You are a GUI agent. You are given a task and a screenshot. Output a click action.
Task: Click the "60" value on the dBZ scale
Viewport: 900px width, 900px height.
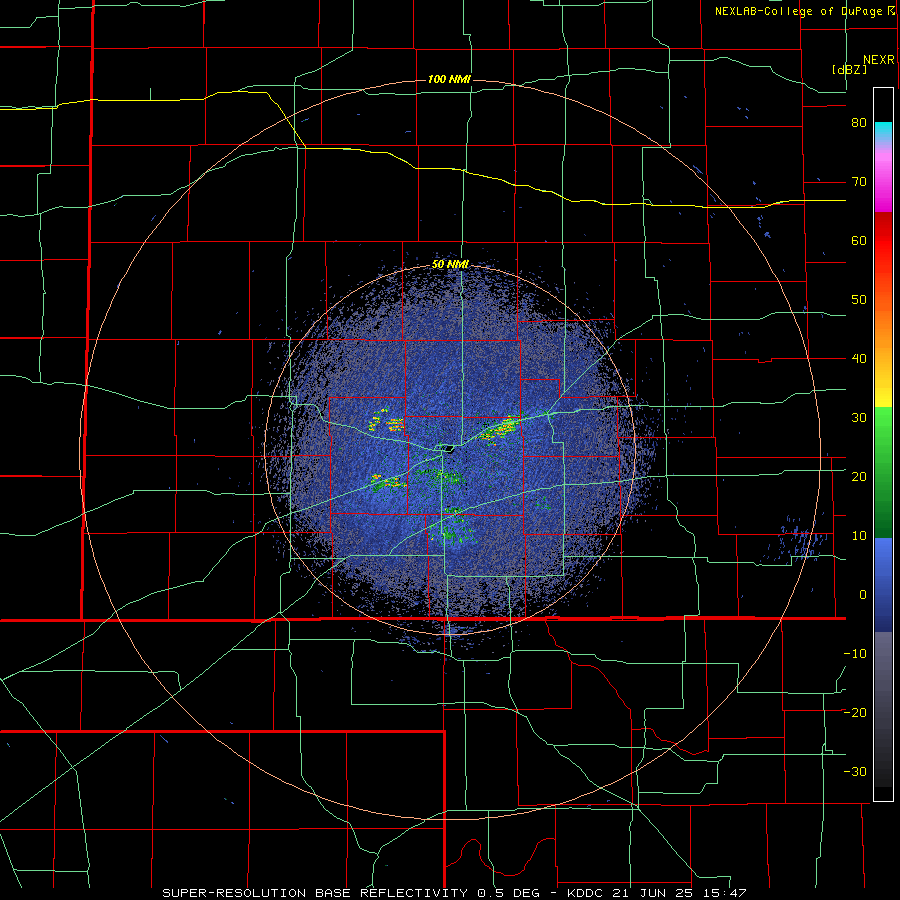(x=859, y=240)
